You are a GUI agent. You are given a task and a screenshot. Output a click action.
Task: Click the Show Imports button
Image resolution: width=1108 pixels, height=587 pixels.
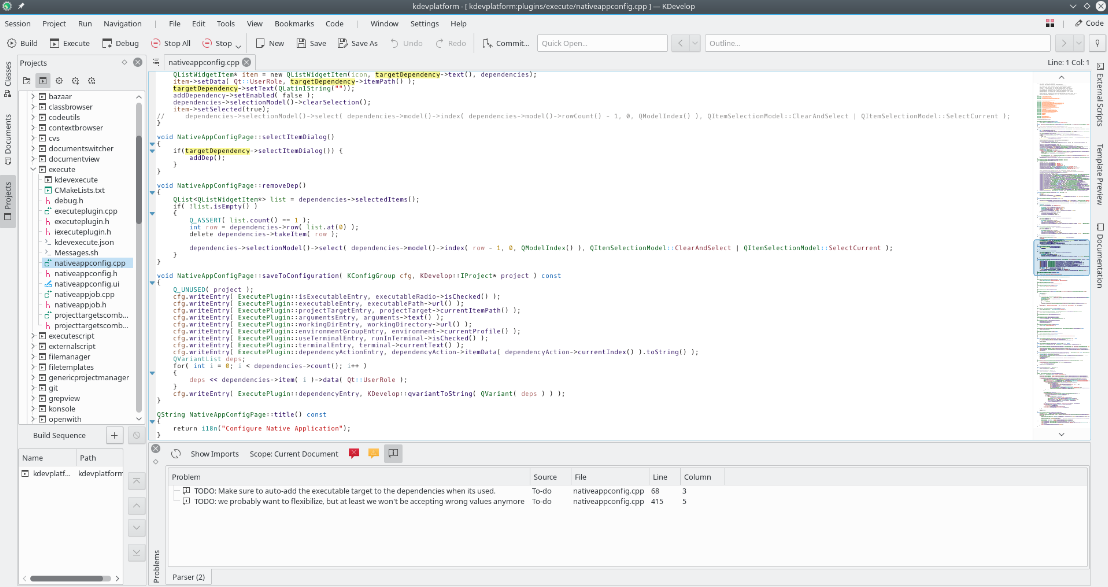click(x=214, y=453)
